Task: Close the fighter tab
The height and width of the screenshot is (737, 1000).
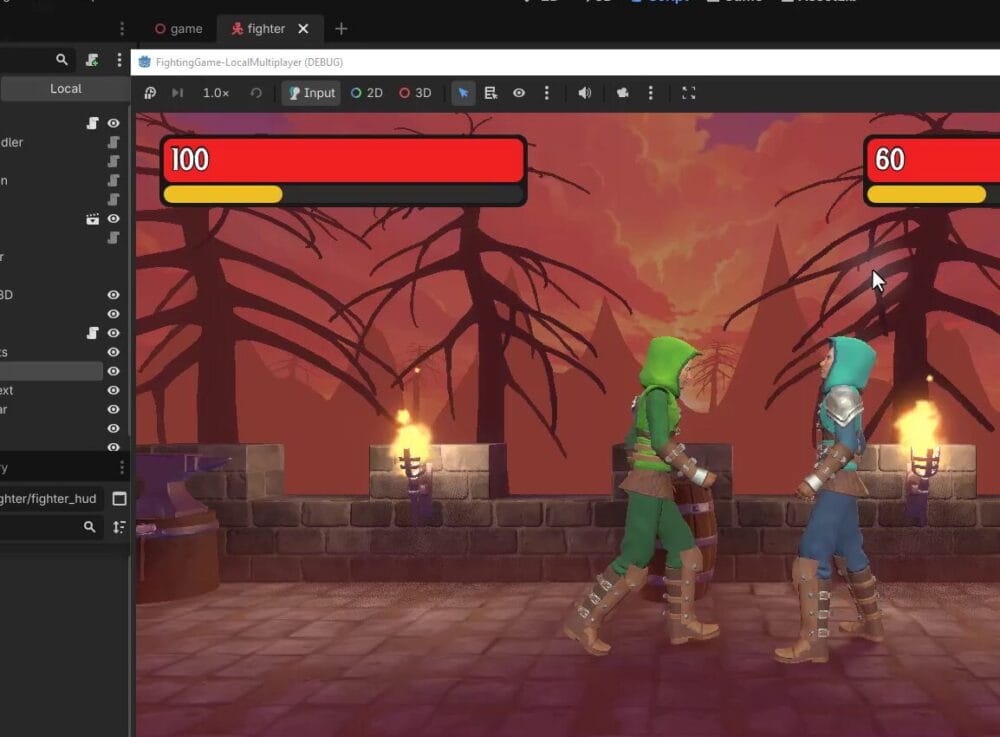Action: coord(304,29)
